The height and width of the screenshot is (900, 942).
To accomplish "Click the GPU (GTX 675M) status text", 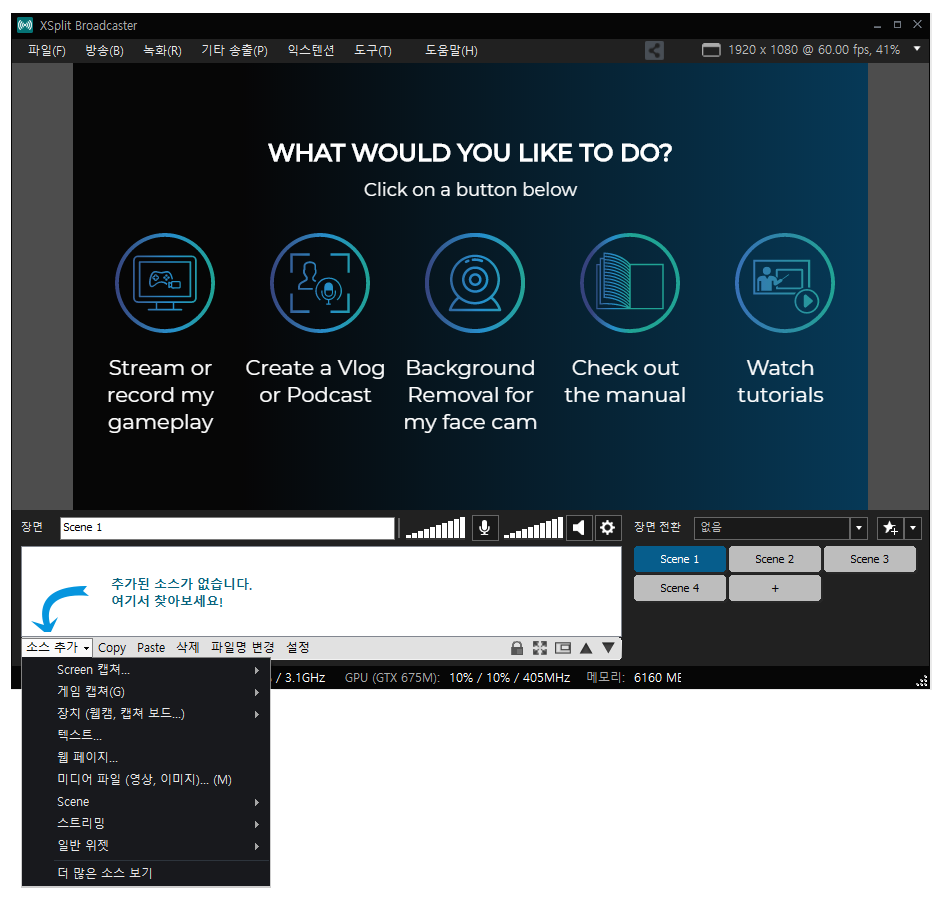I will point(392,678).
